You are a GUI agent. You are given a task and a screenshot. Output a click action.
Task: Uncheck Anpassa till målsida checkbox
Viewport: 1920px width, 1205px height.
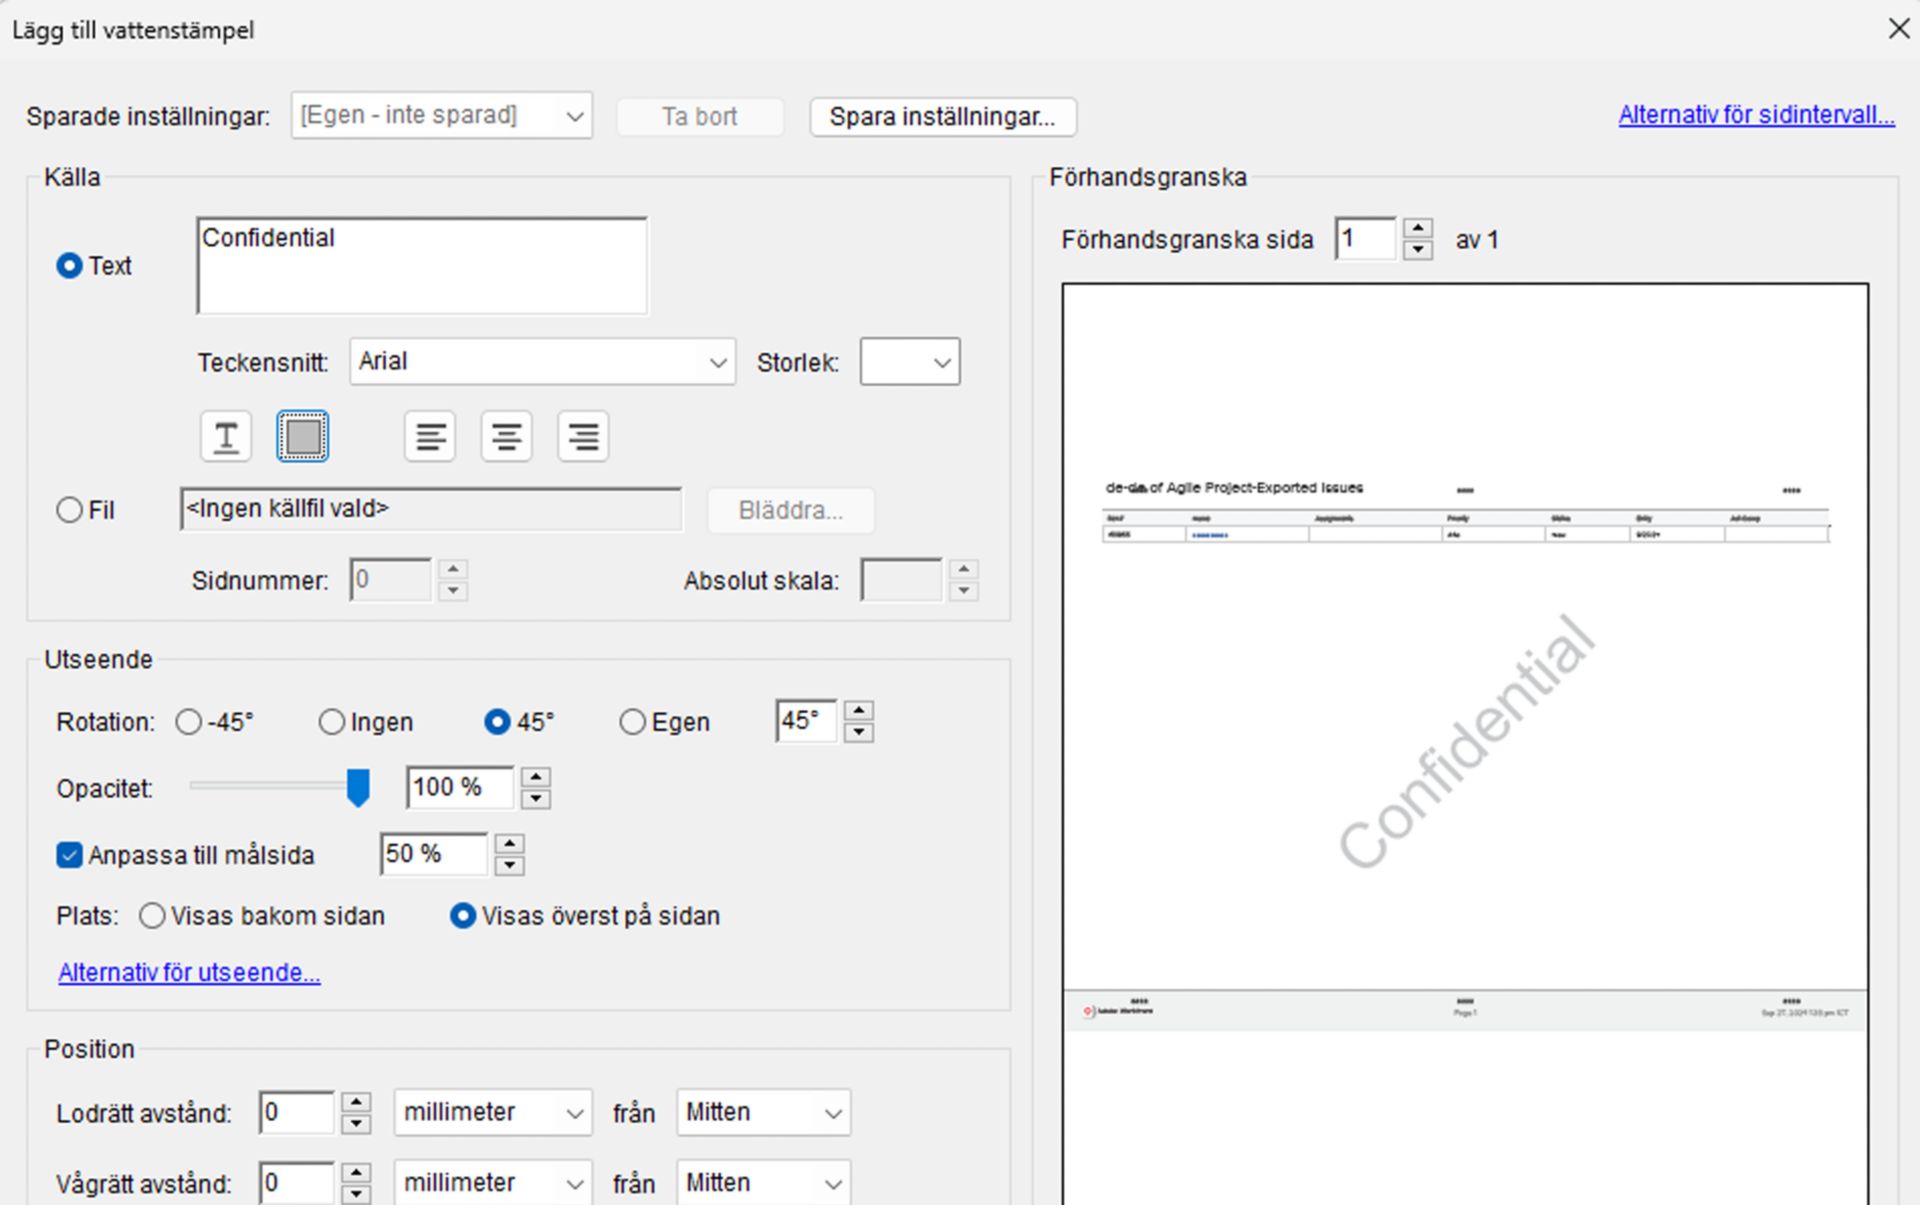click(x=69, y=855)
